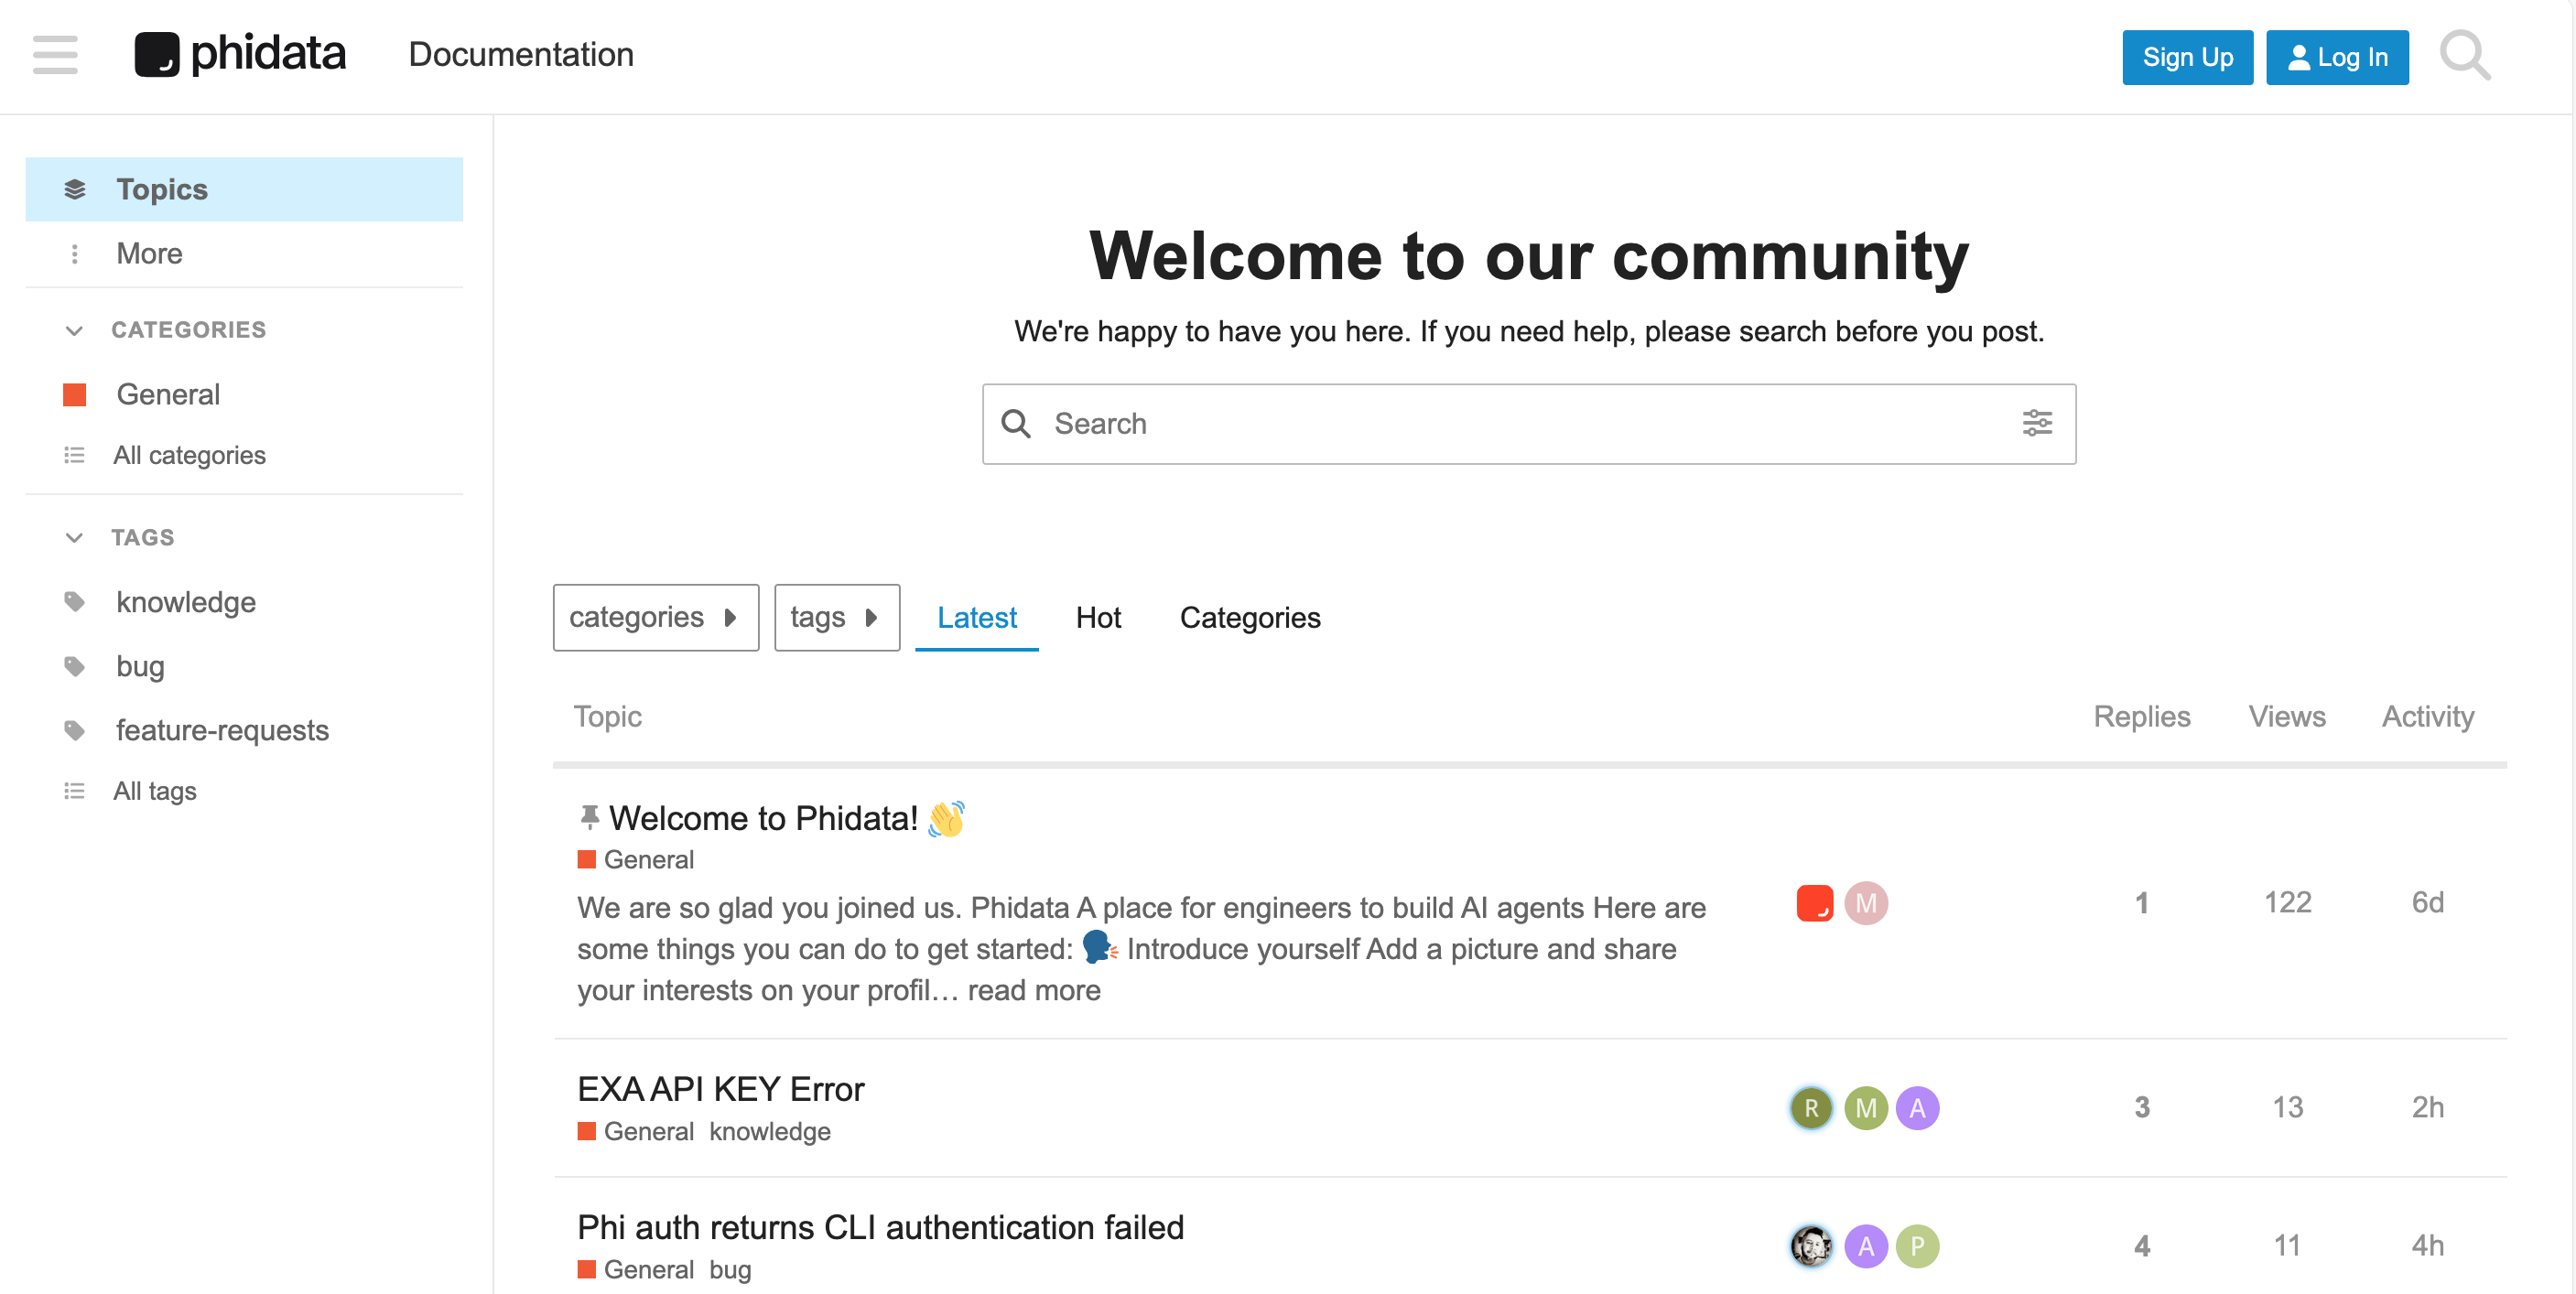Sort topics by Activity column header
The height and width of the screenshot is (1294, 2576).
[x=2427, y=717]
